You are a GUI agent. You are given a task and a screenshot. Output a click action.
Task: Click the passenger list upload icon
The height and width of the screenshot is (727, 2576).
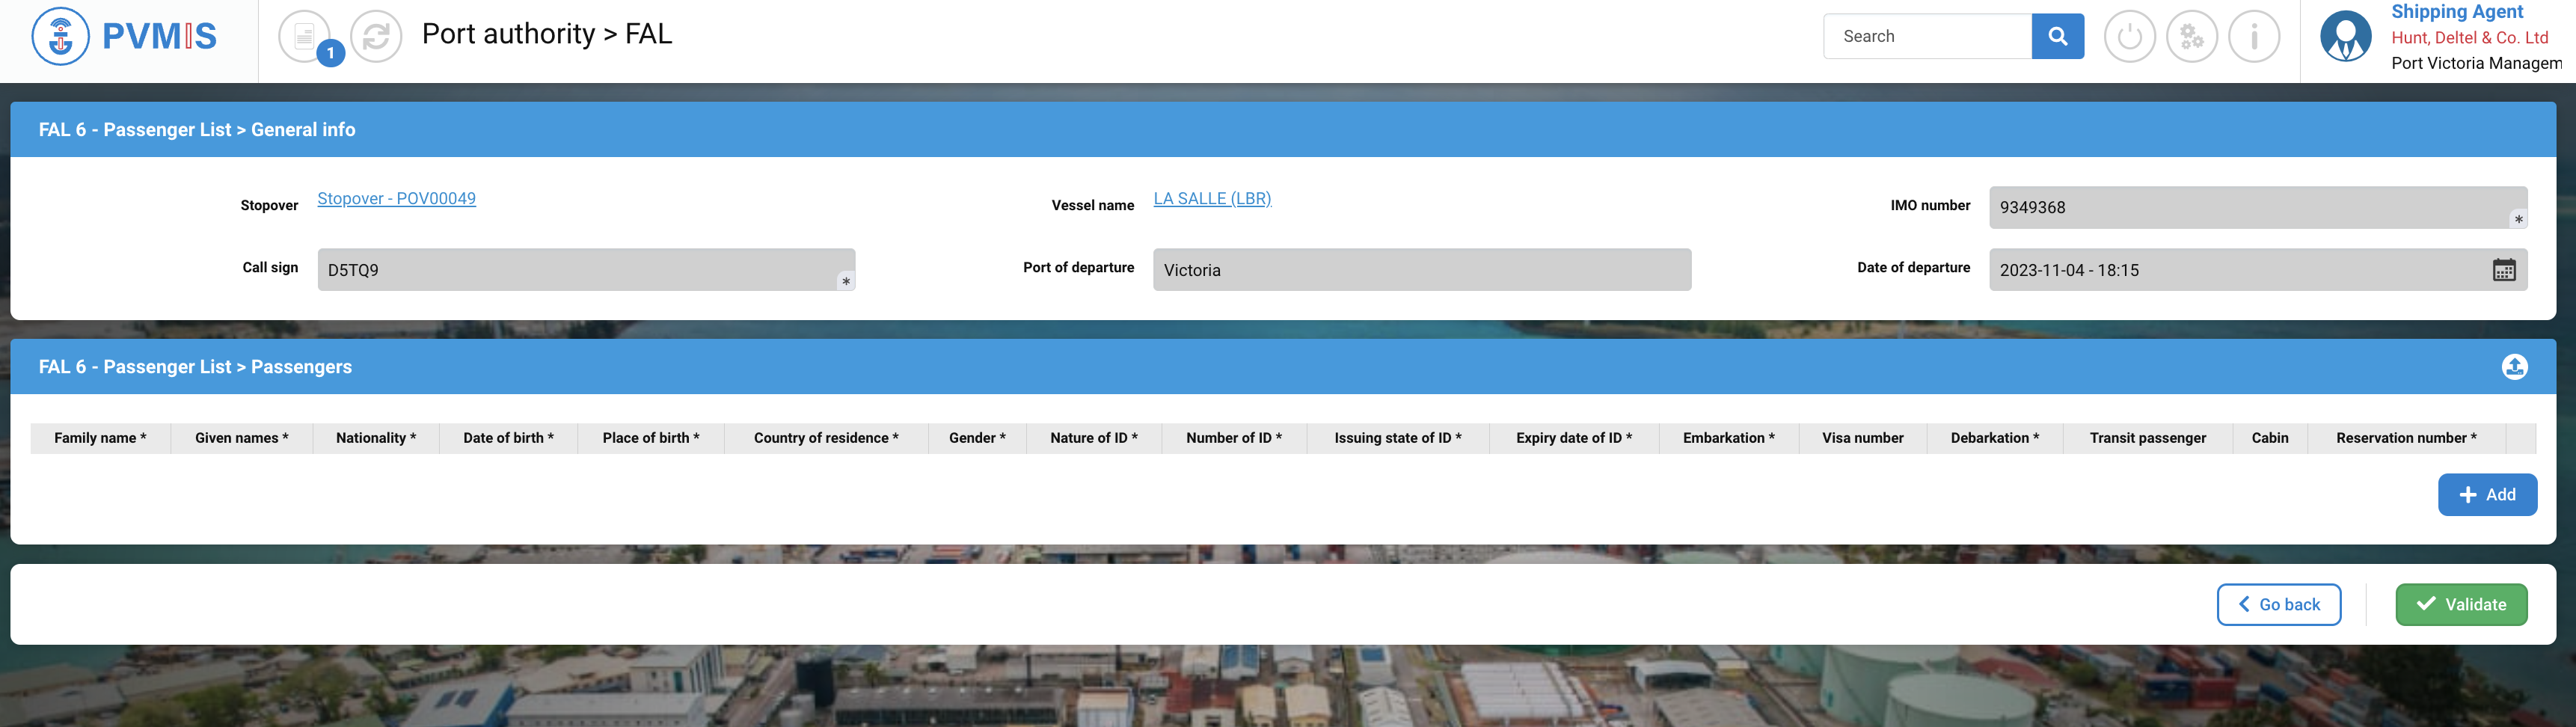pos(2514,367)
